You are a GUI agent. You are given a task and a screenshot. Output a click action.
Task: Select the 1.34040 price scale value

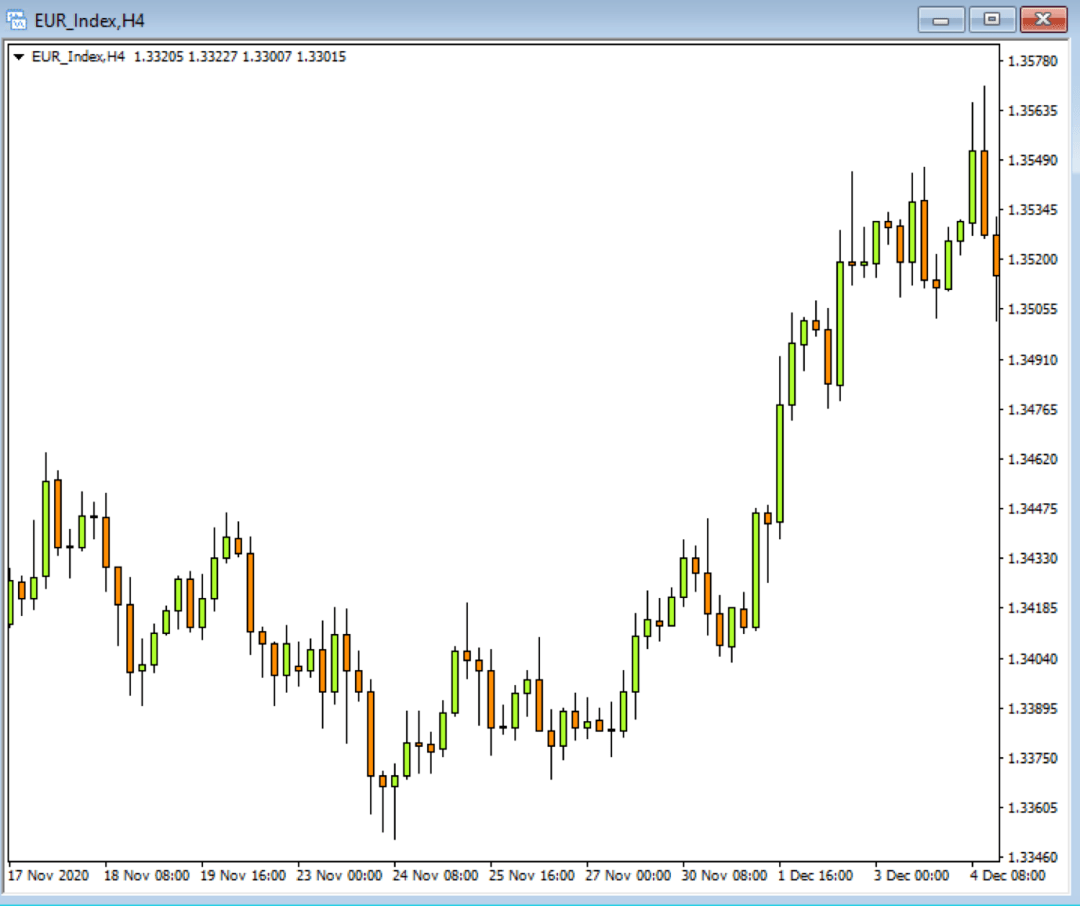point(1033,658)
